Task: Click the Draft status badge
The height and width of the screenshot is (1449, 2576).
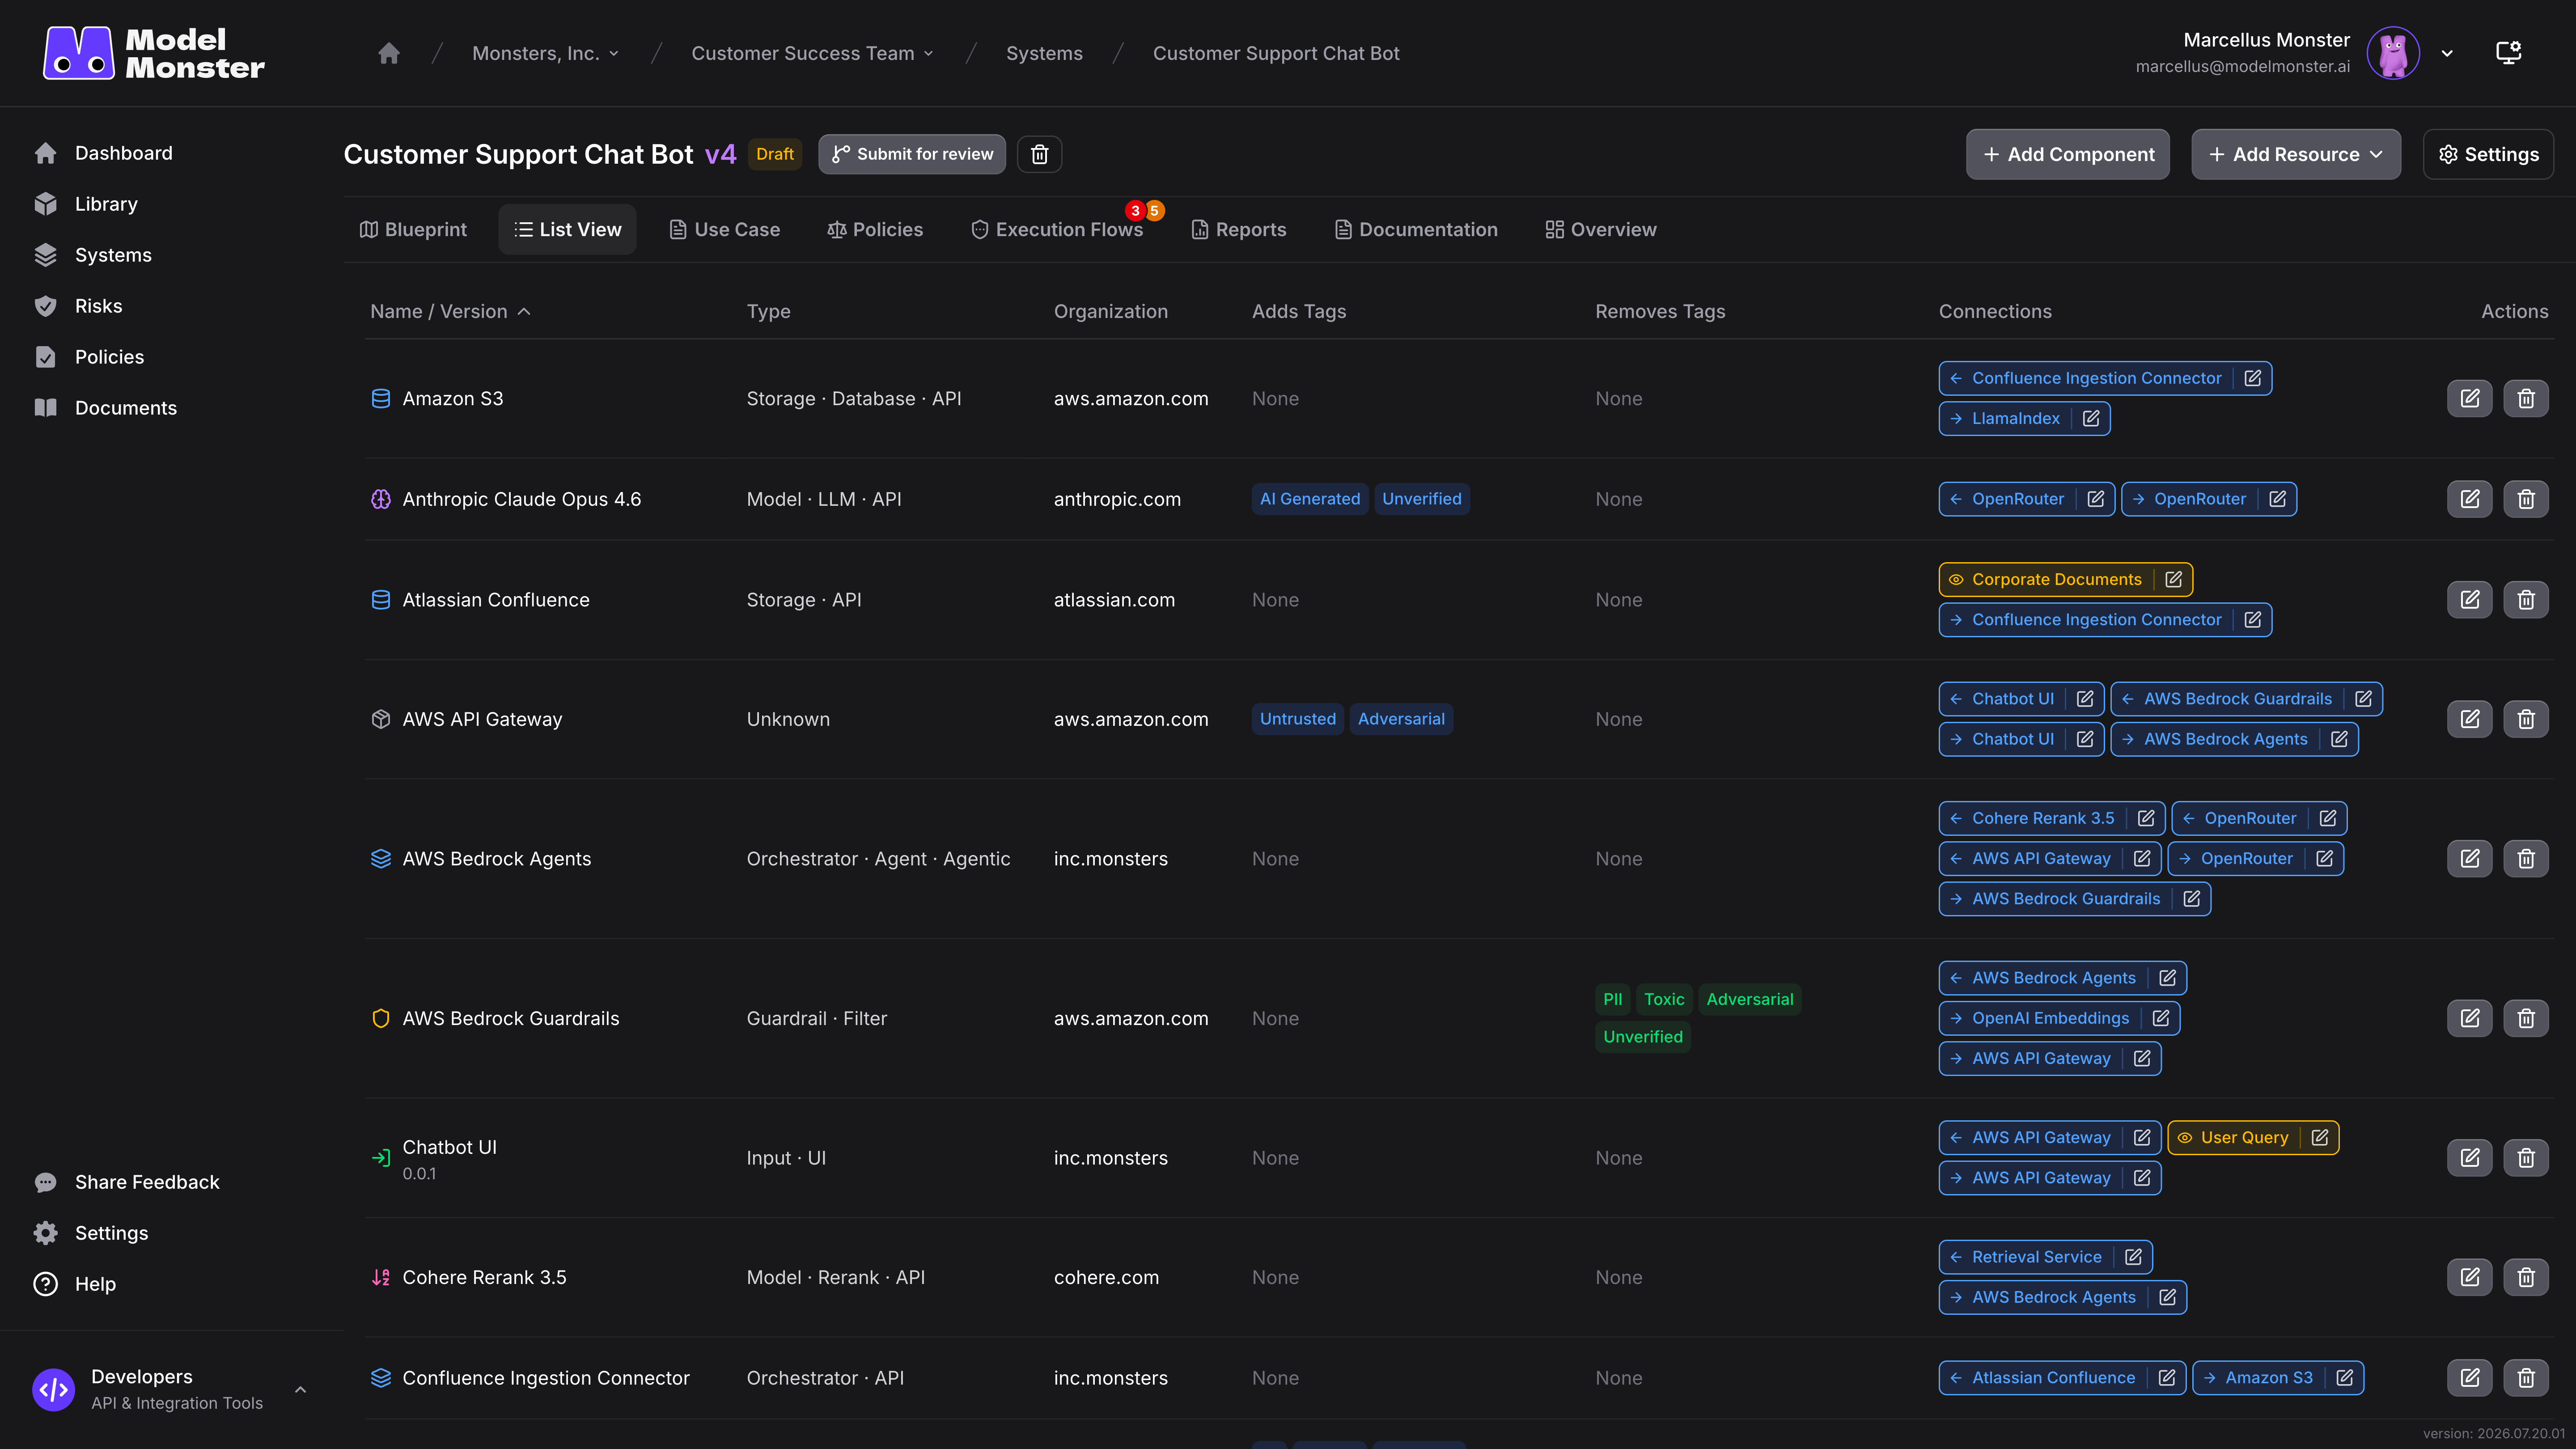Action: click(775, 154)
